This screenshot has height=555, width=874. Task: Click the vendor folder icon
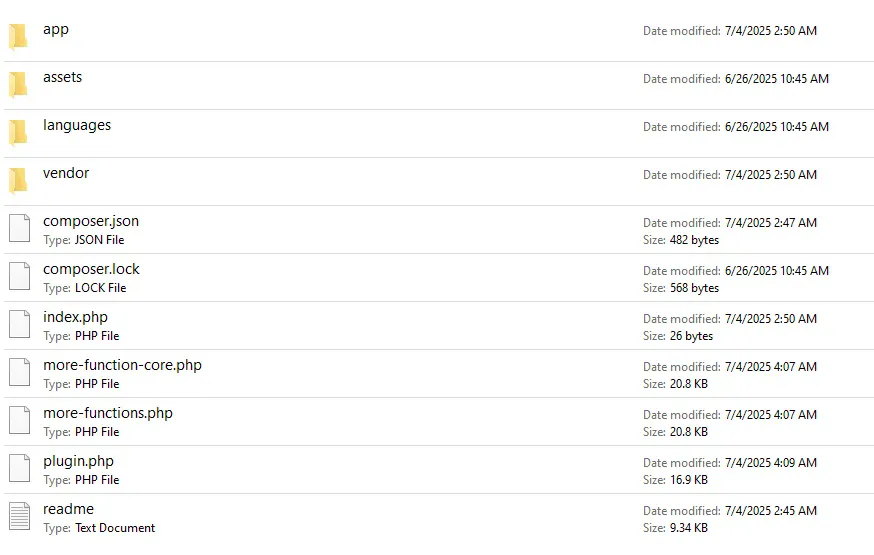tap(18, 181)
